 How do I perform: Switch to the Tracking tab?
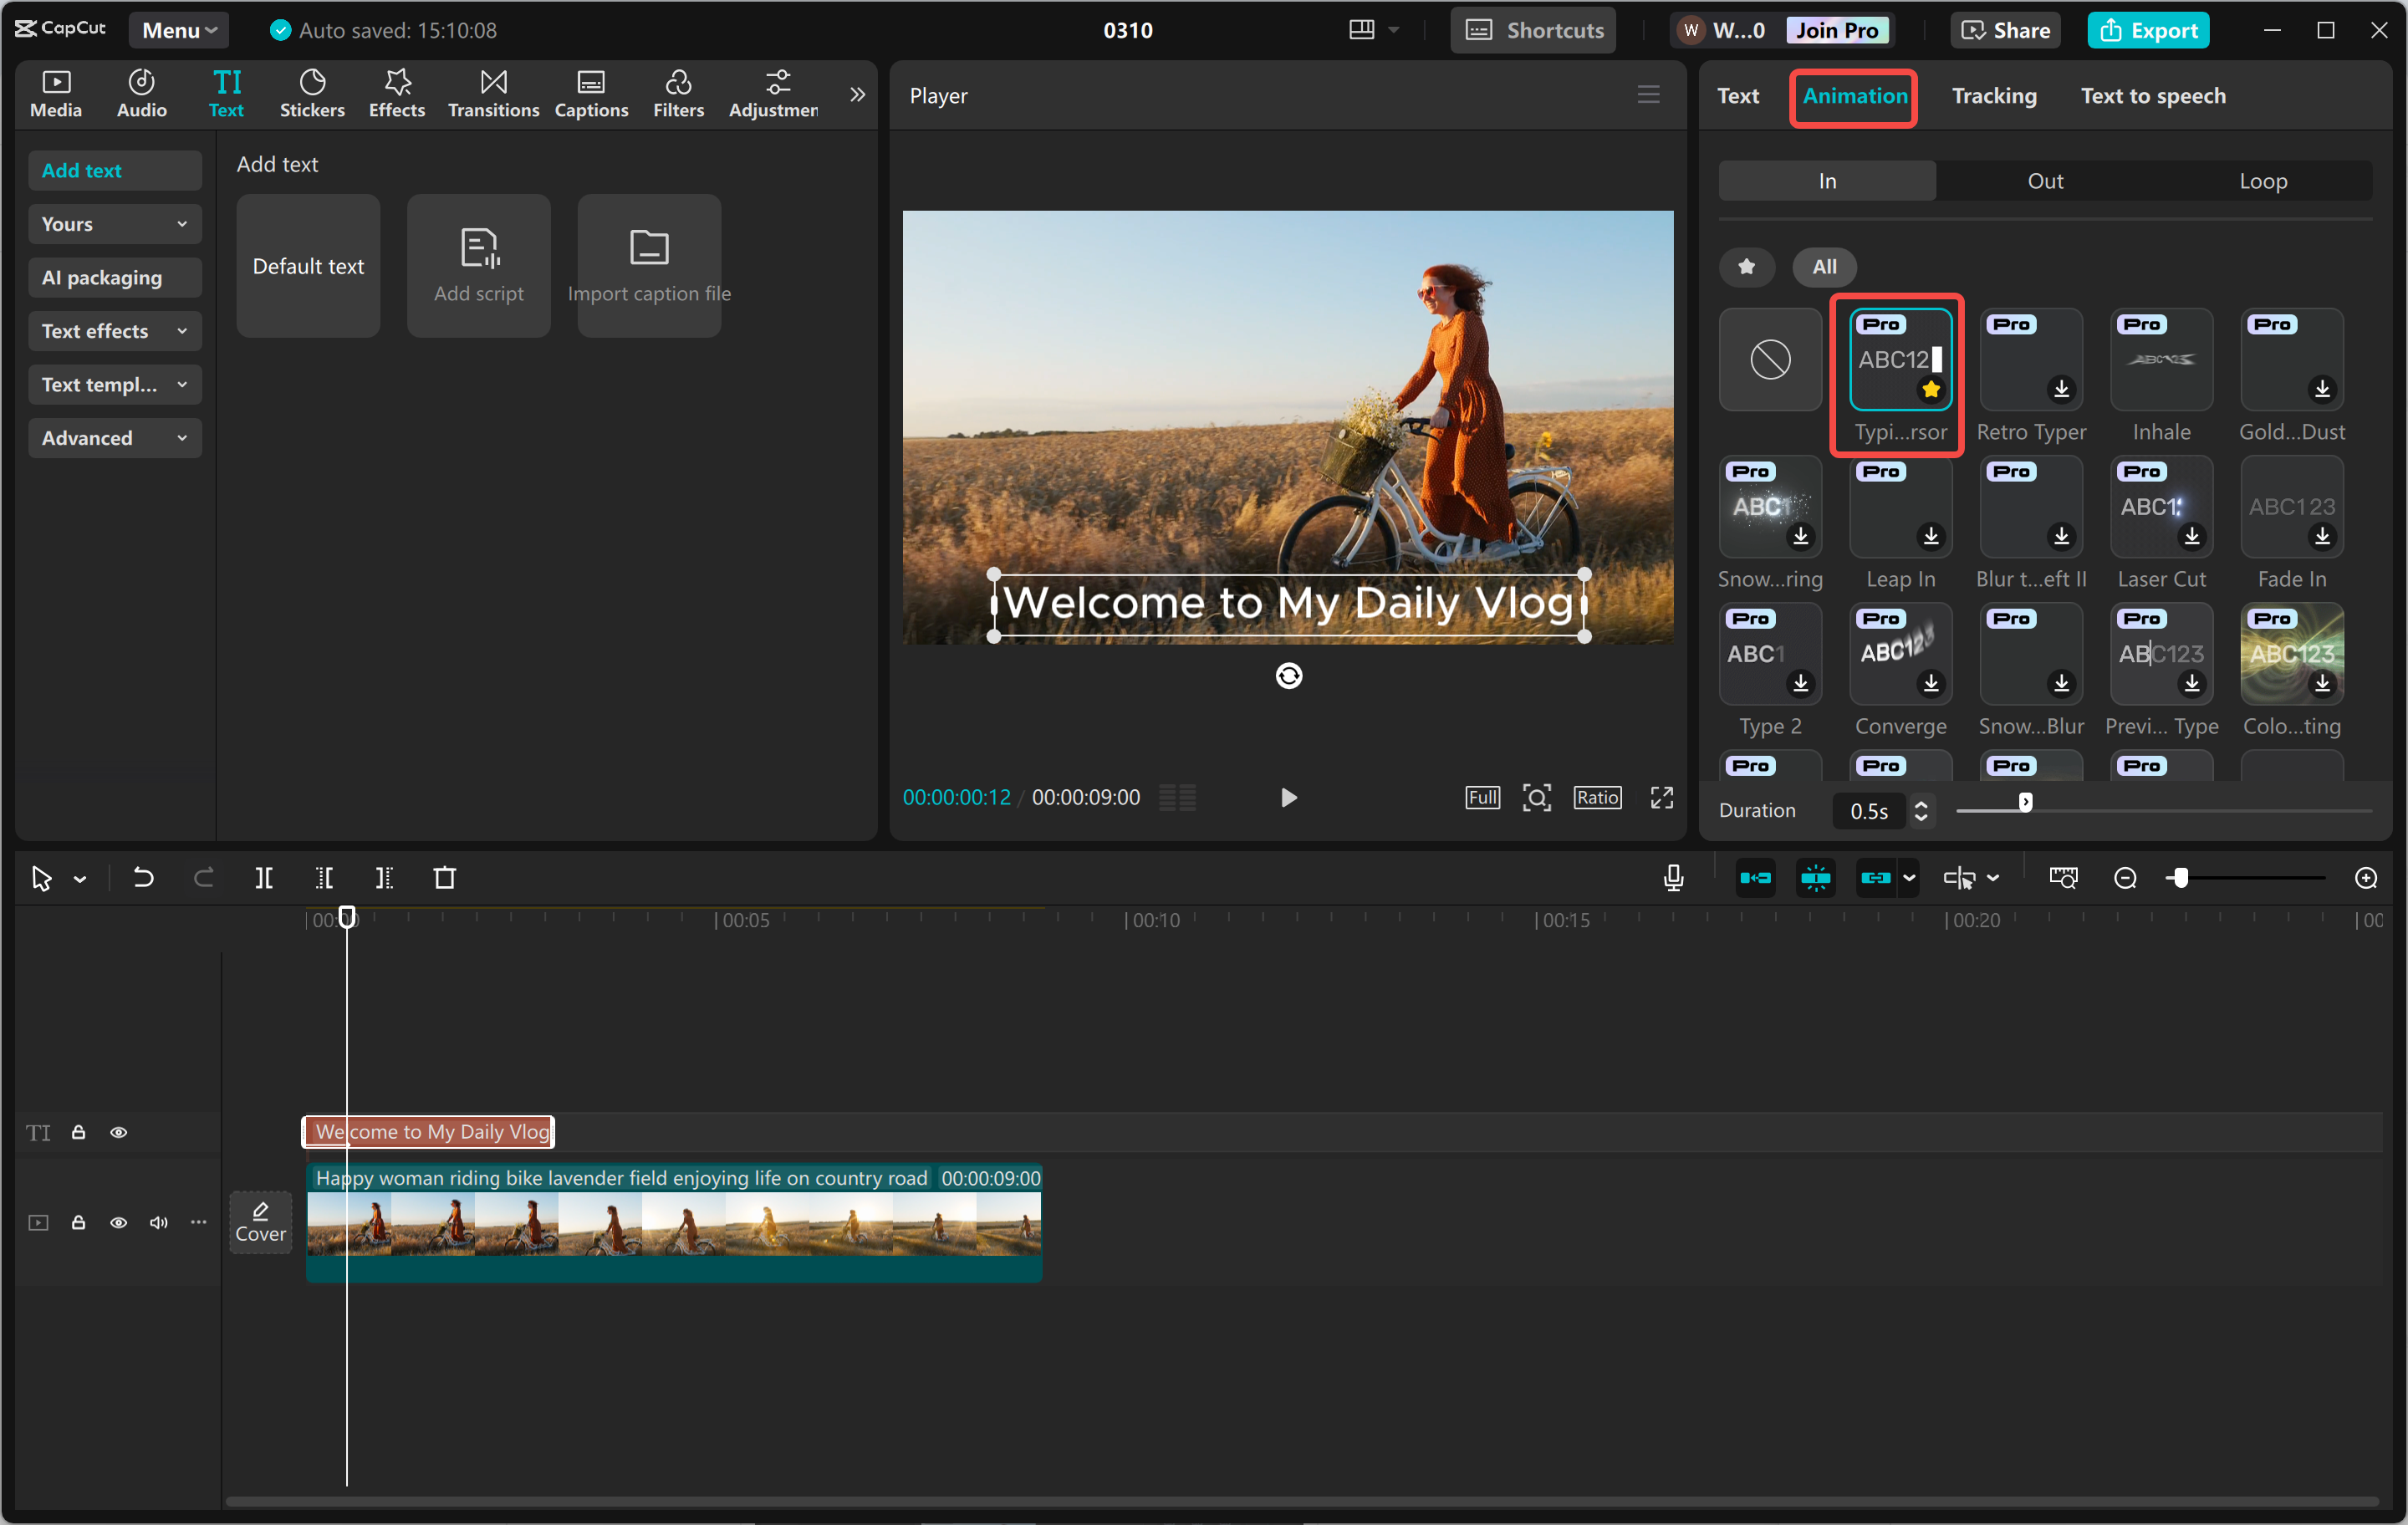tap(1994, 95)
